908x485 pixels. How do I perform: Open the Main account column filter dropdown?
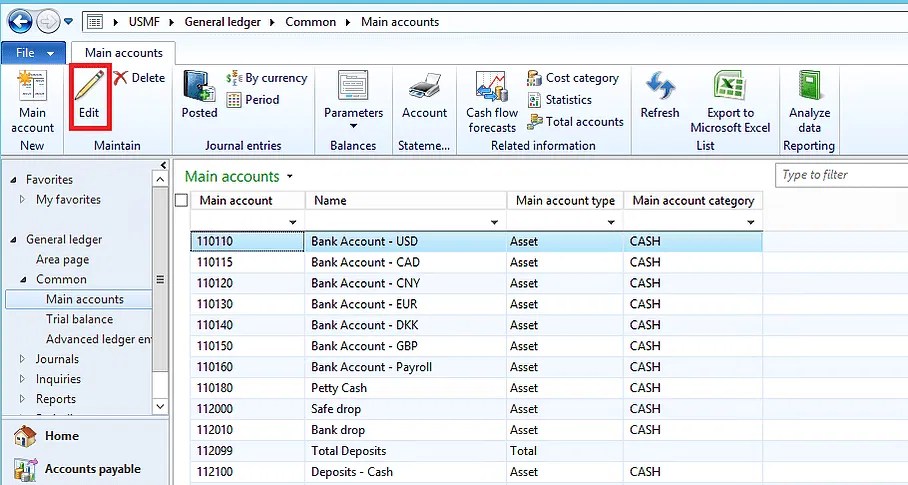pos(292,222)
